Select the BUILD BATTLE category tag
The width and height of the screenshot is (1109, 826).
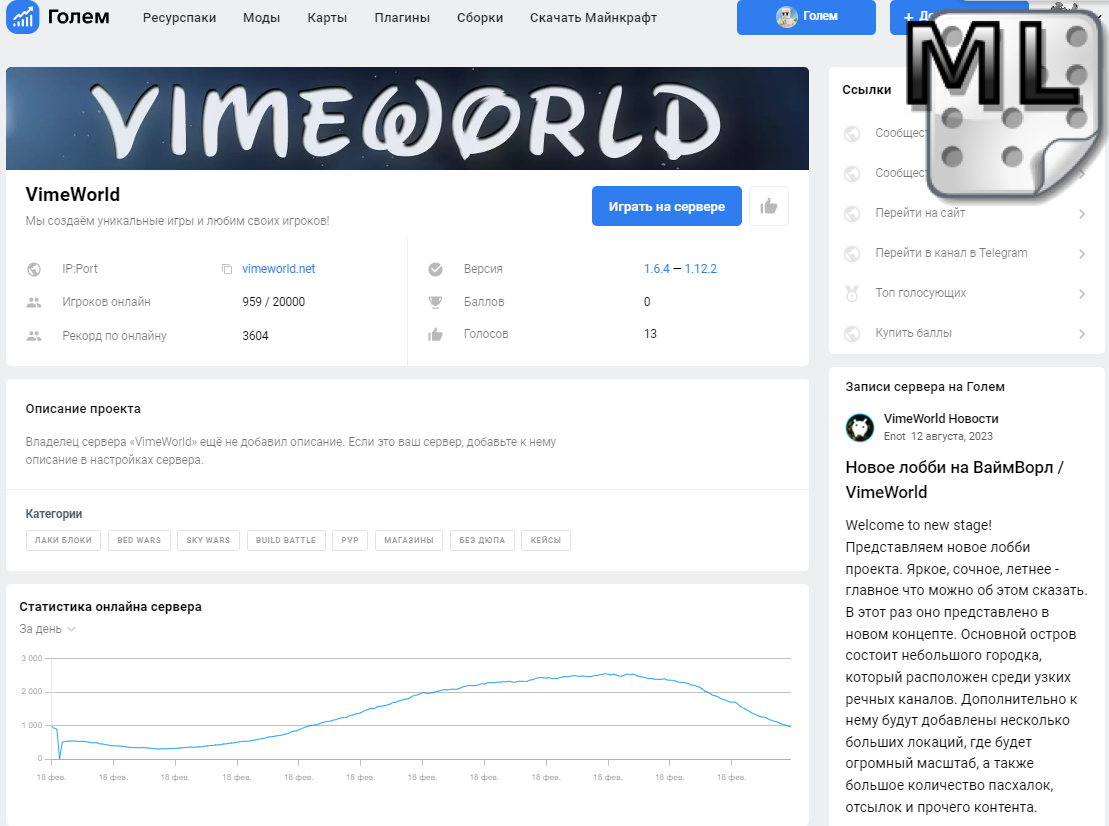(x=286, y=540)
